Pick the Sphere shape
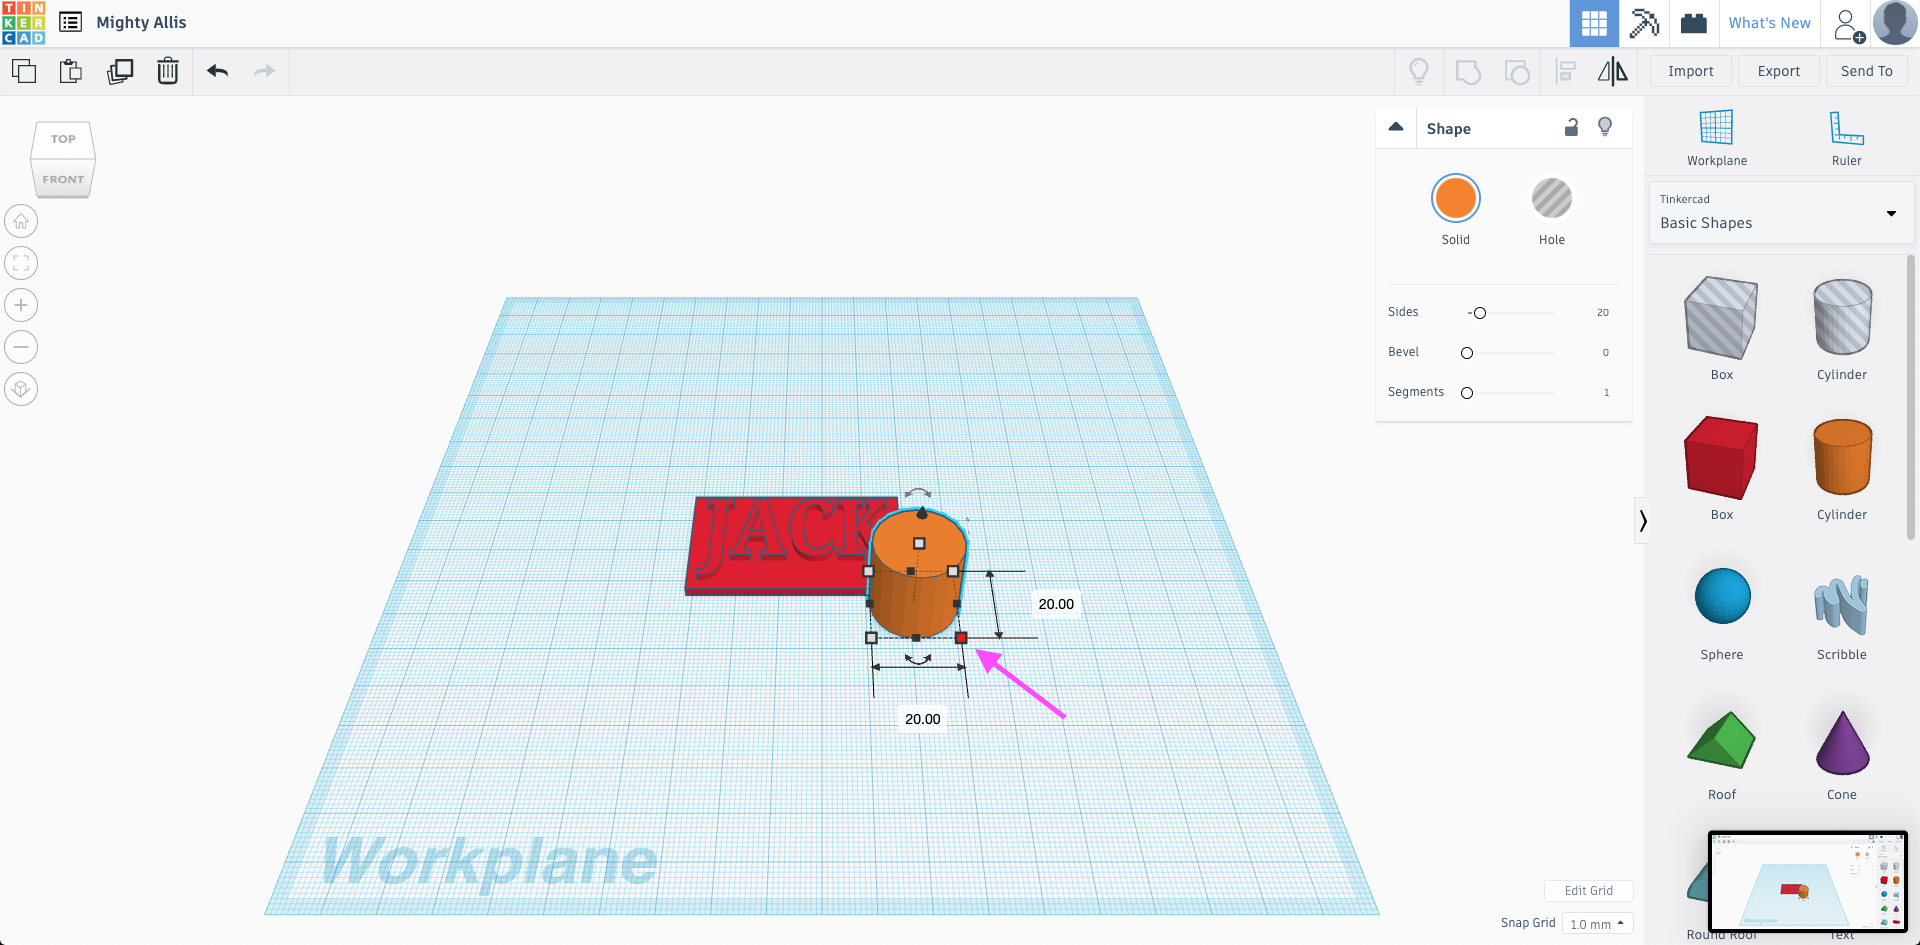 pos(1721,595)
